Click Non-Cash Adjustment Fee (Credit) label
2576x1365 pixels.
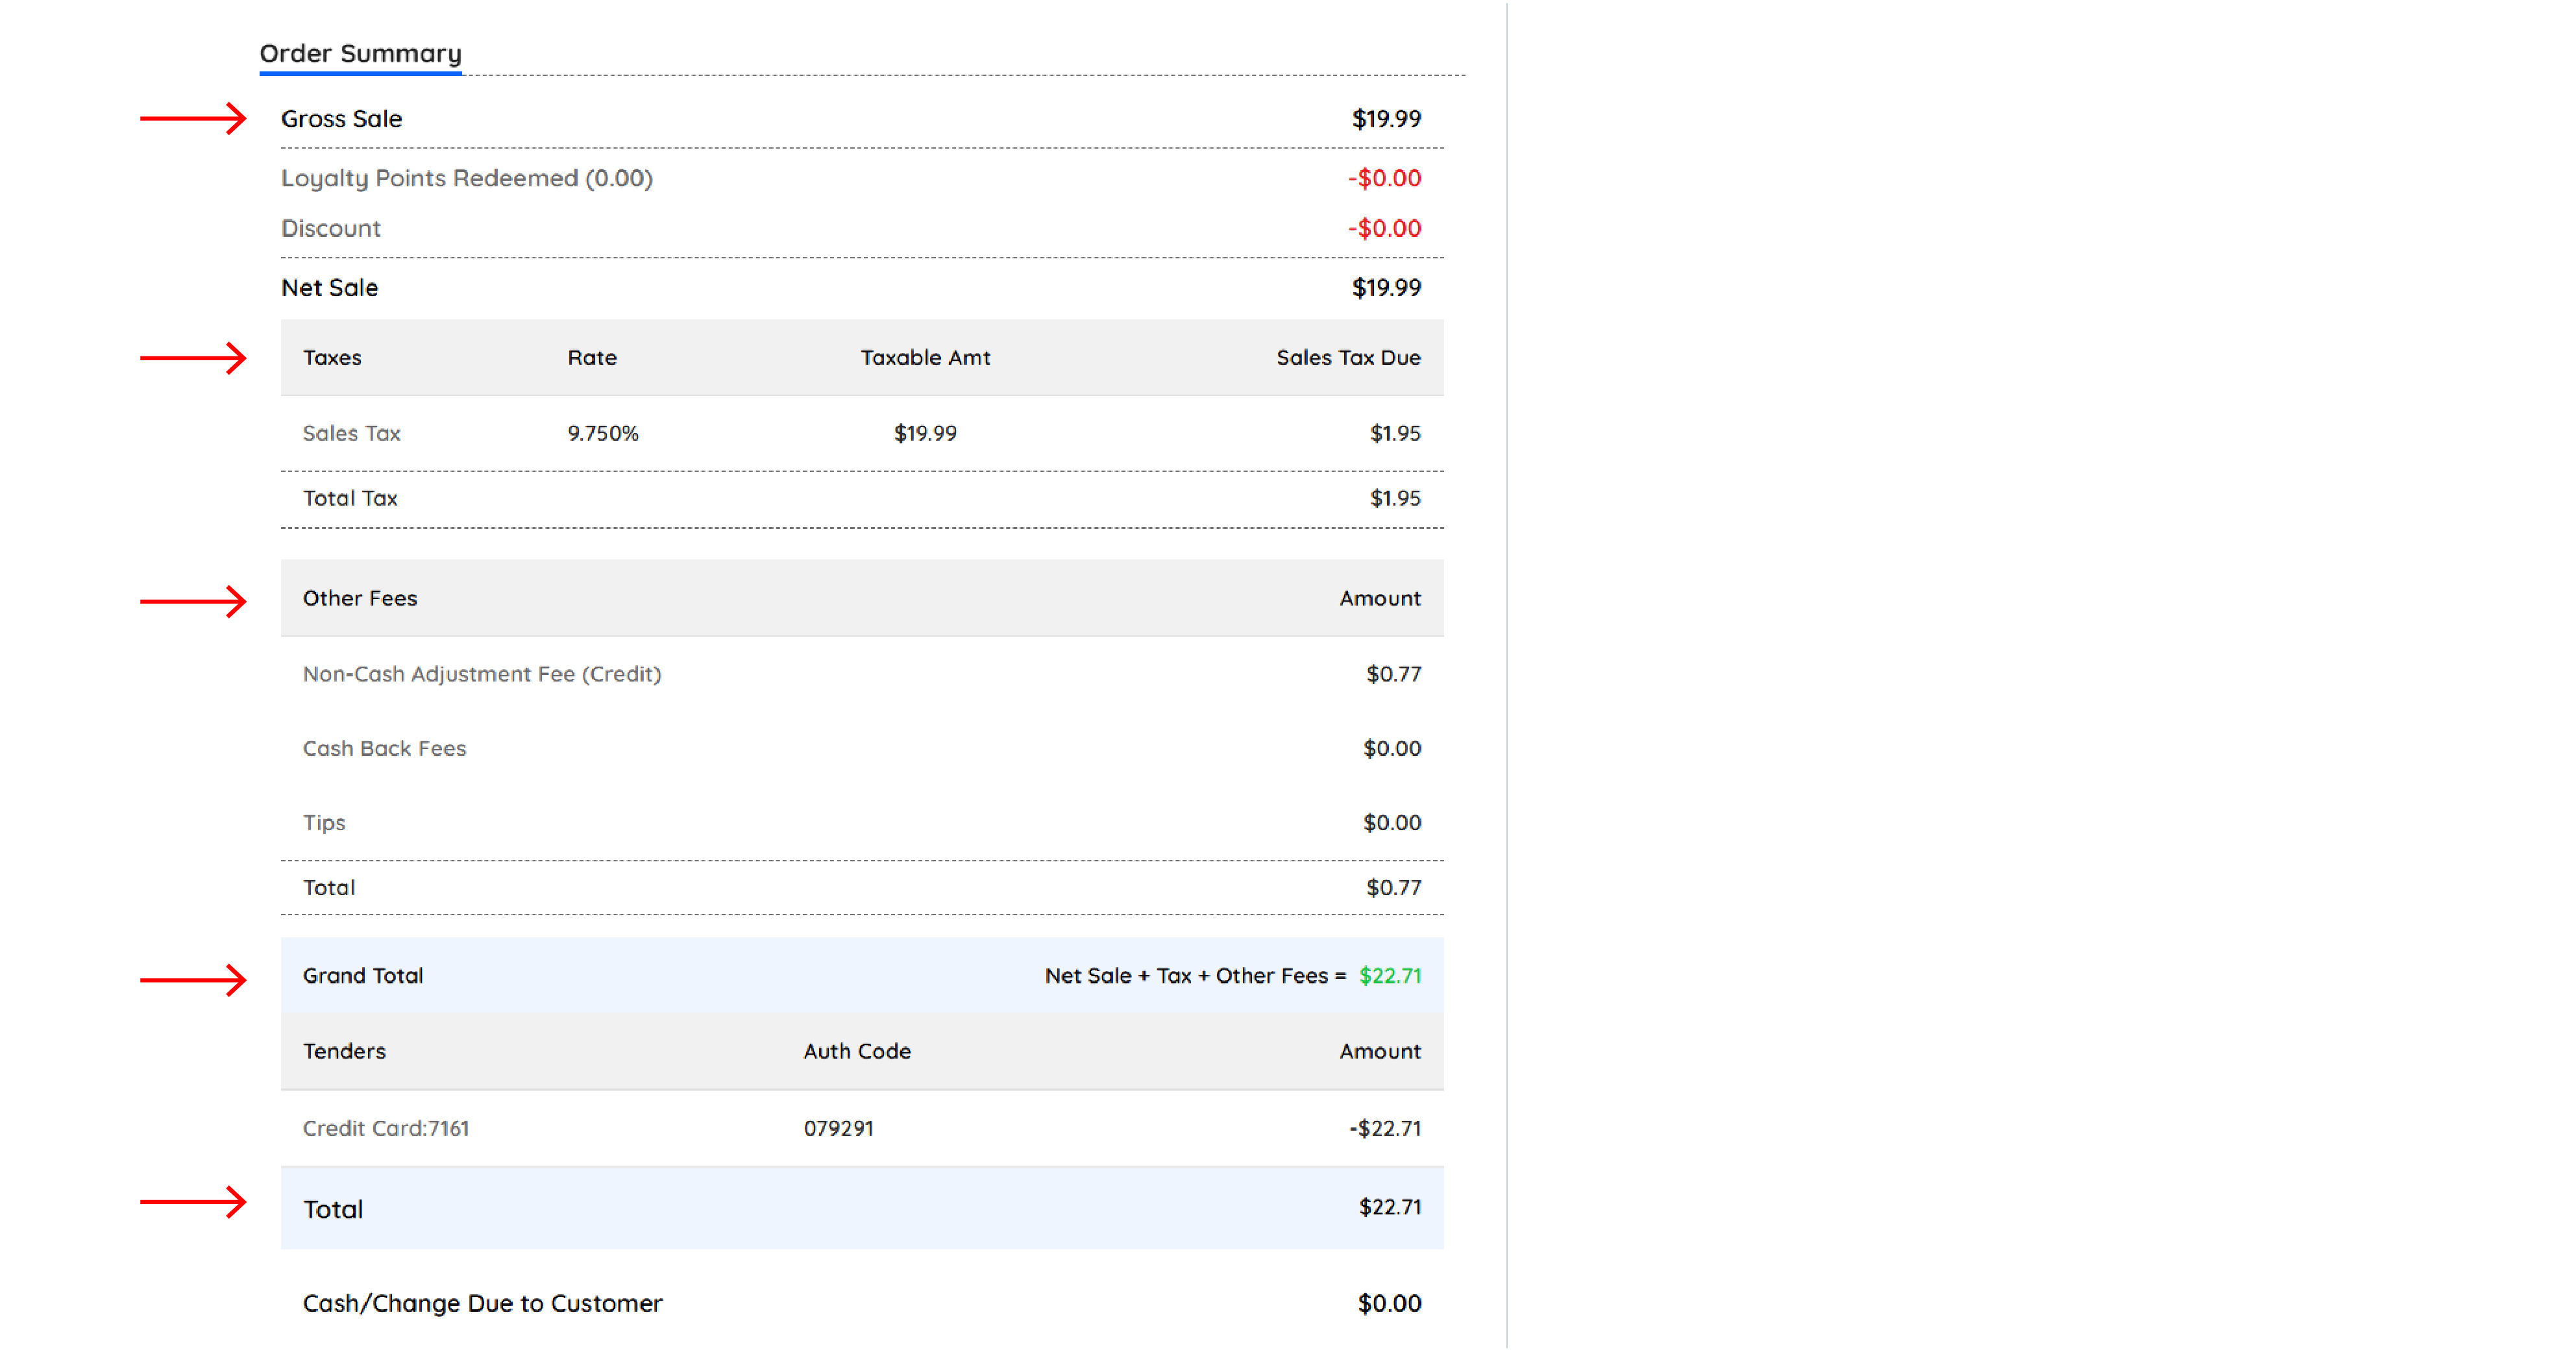click(482, 674)
